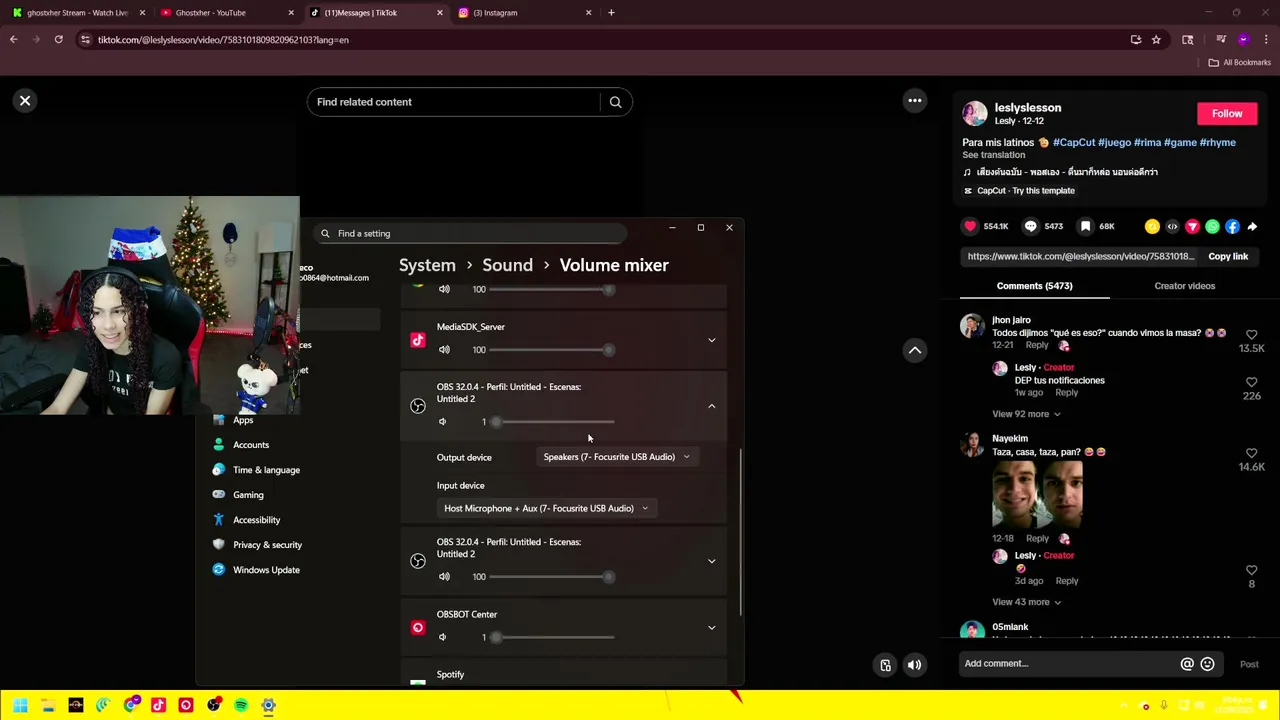This screenshot has height=720, width=1280.
Task: Click the Find a setting search field
Action: 470,233
